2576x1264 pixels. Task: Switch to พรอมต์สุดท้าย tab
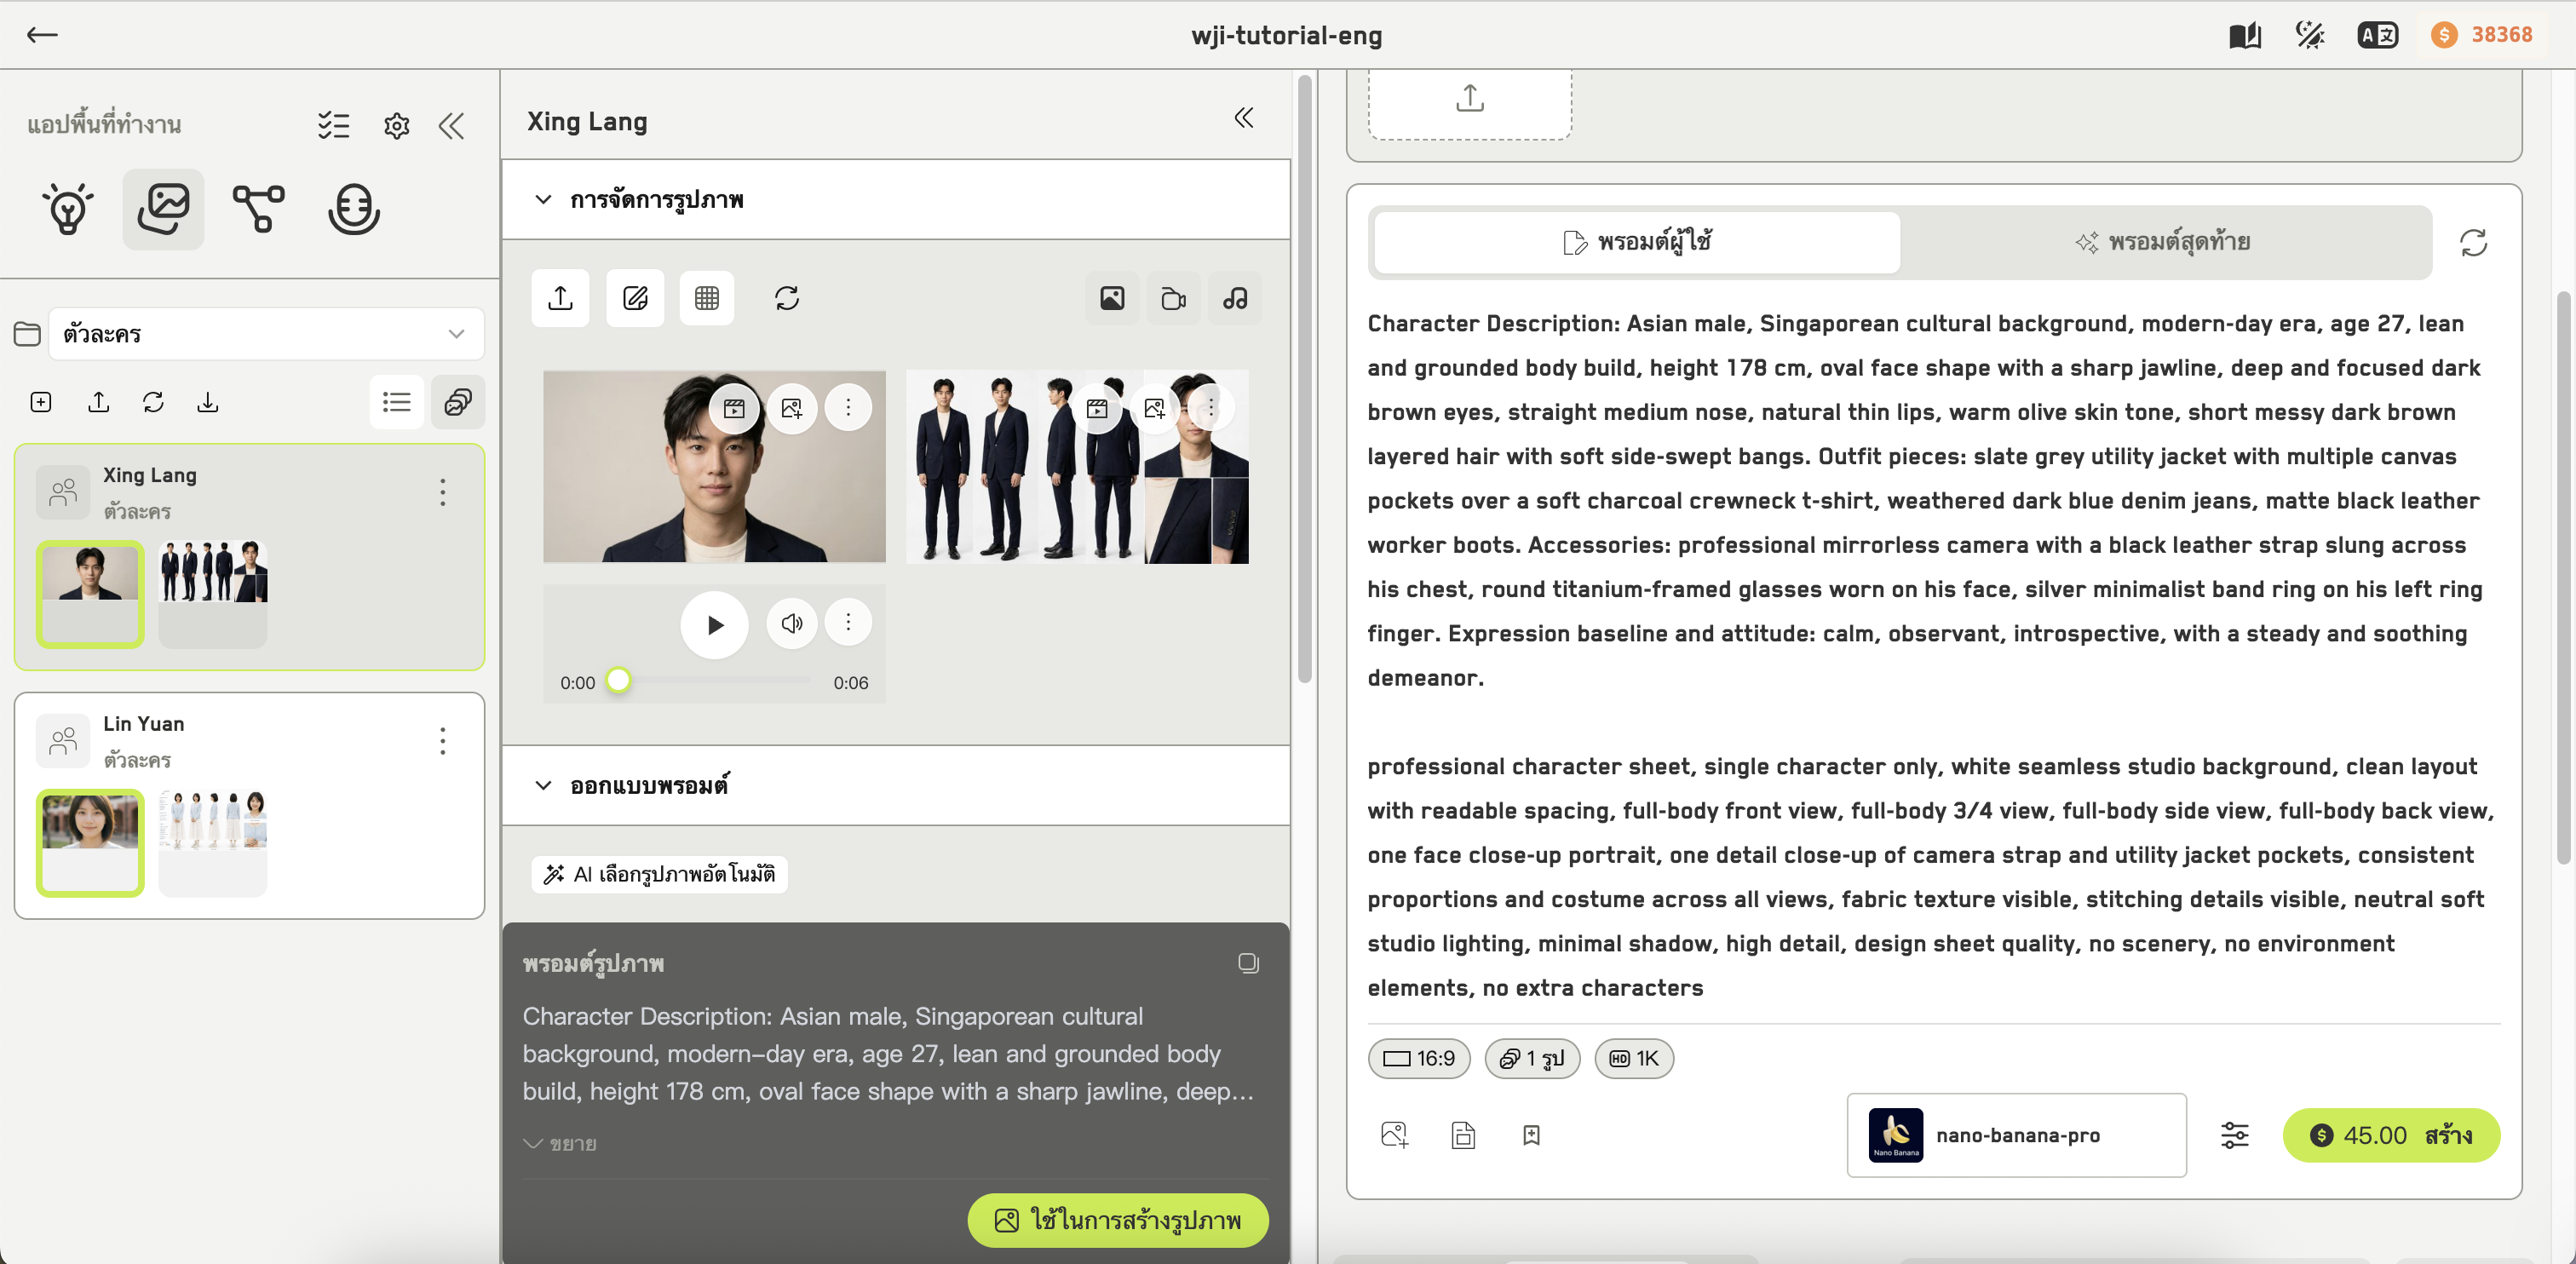[x=2164, y=242]
